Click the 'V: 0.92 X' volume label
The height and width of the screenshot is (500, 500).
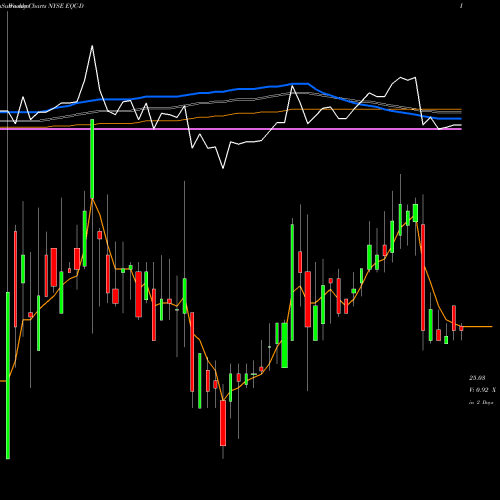pyautogui.click(x=482, y=389)
